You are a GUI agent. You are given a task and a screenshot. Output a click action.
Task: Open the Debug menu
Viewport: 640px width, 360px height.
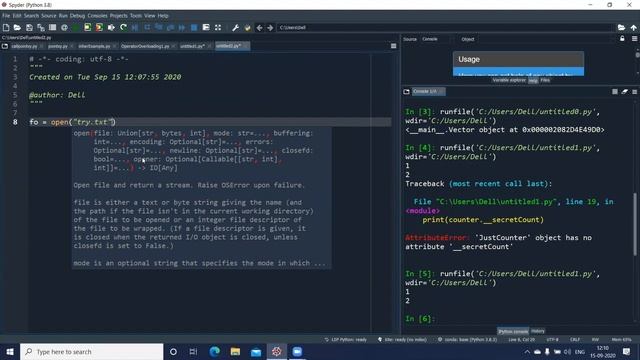tap(77, 16)
